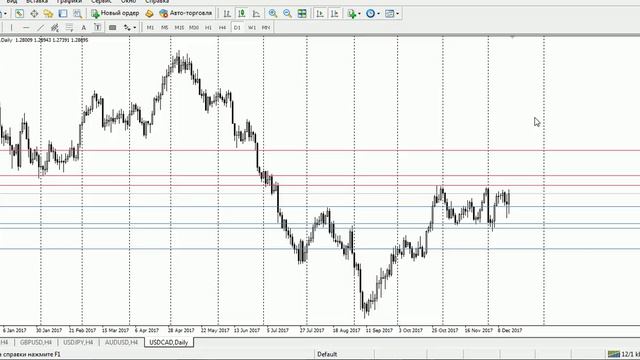Open the Сервис menu
The width and height of the screenshot is (640, 360).
coord(101,2)
